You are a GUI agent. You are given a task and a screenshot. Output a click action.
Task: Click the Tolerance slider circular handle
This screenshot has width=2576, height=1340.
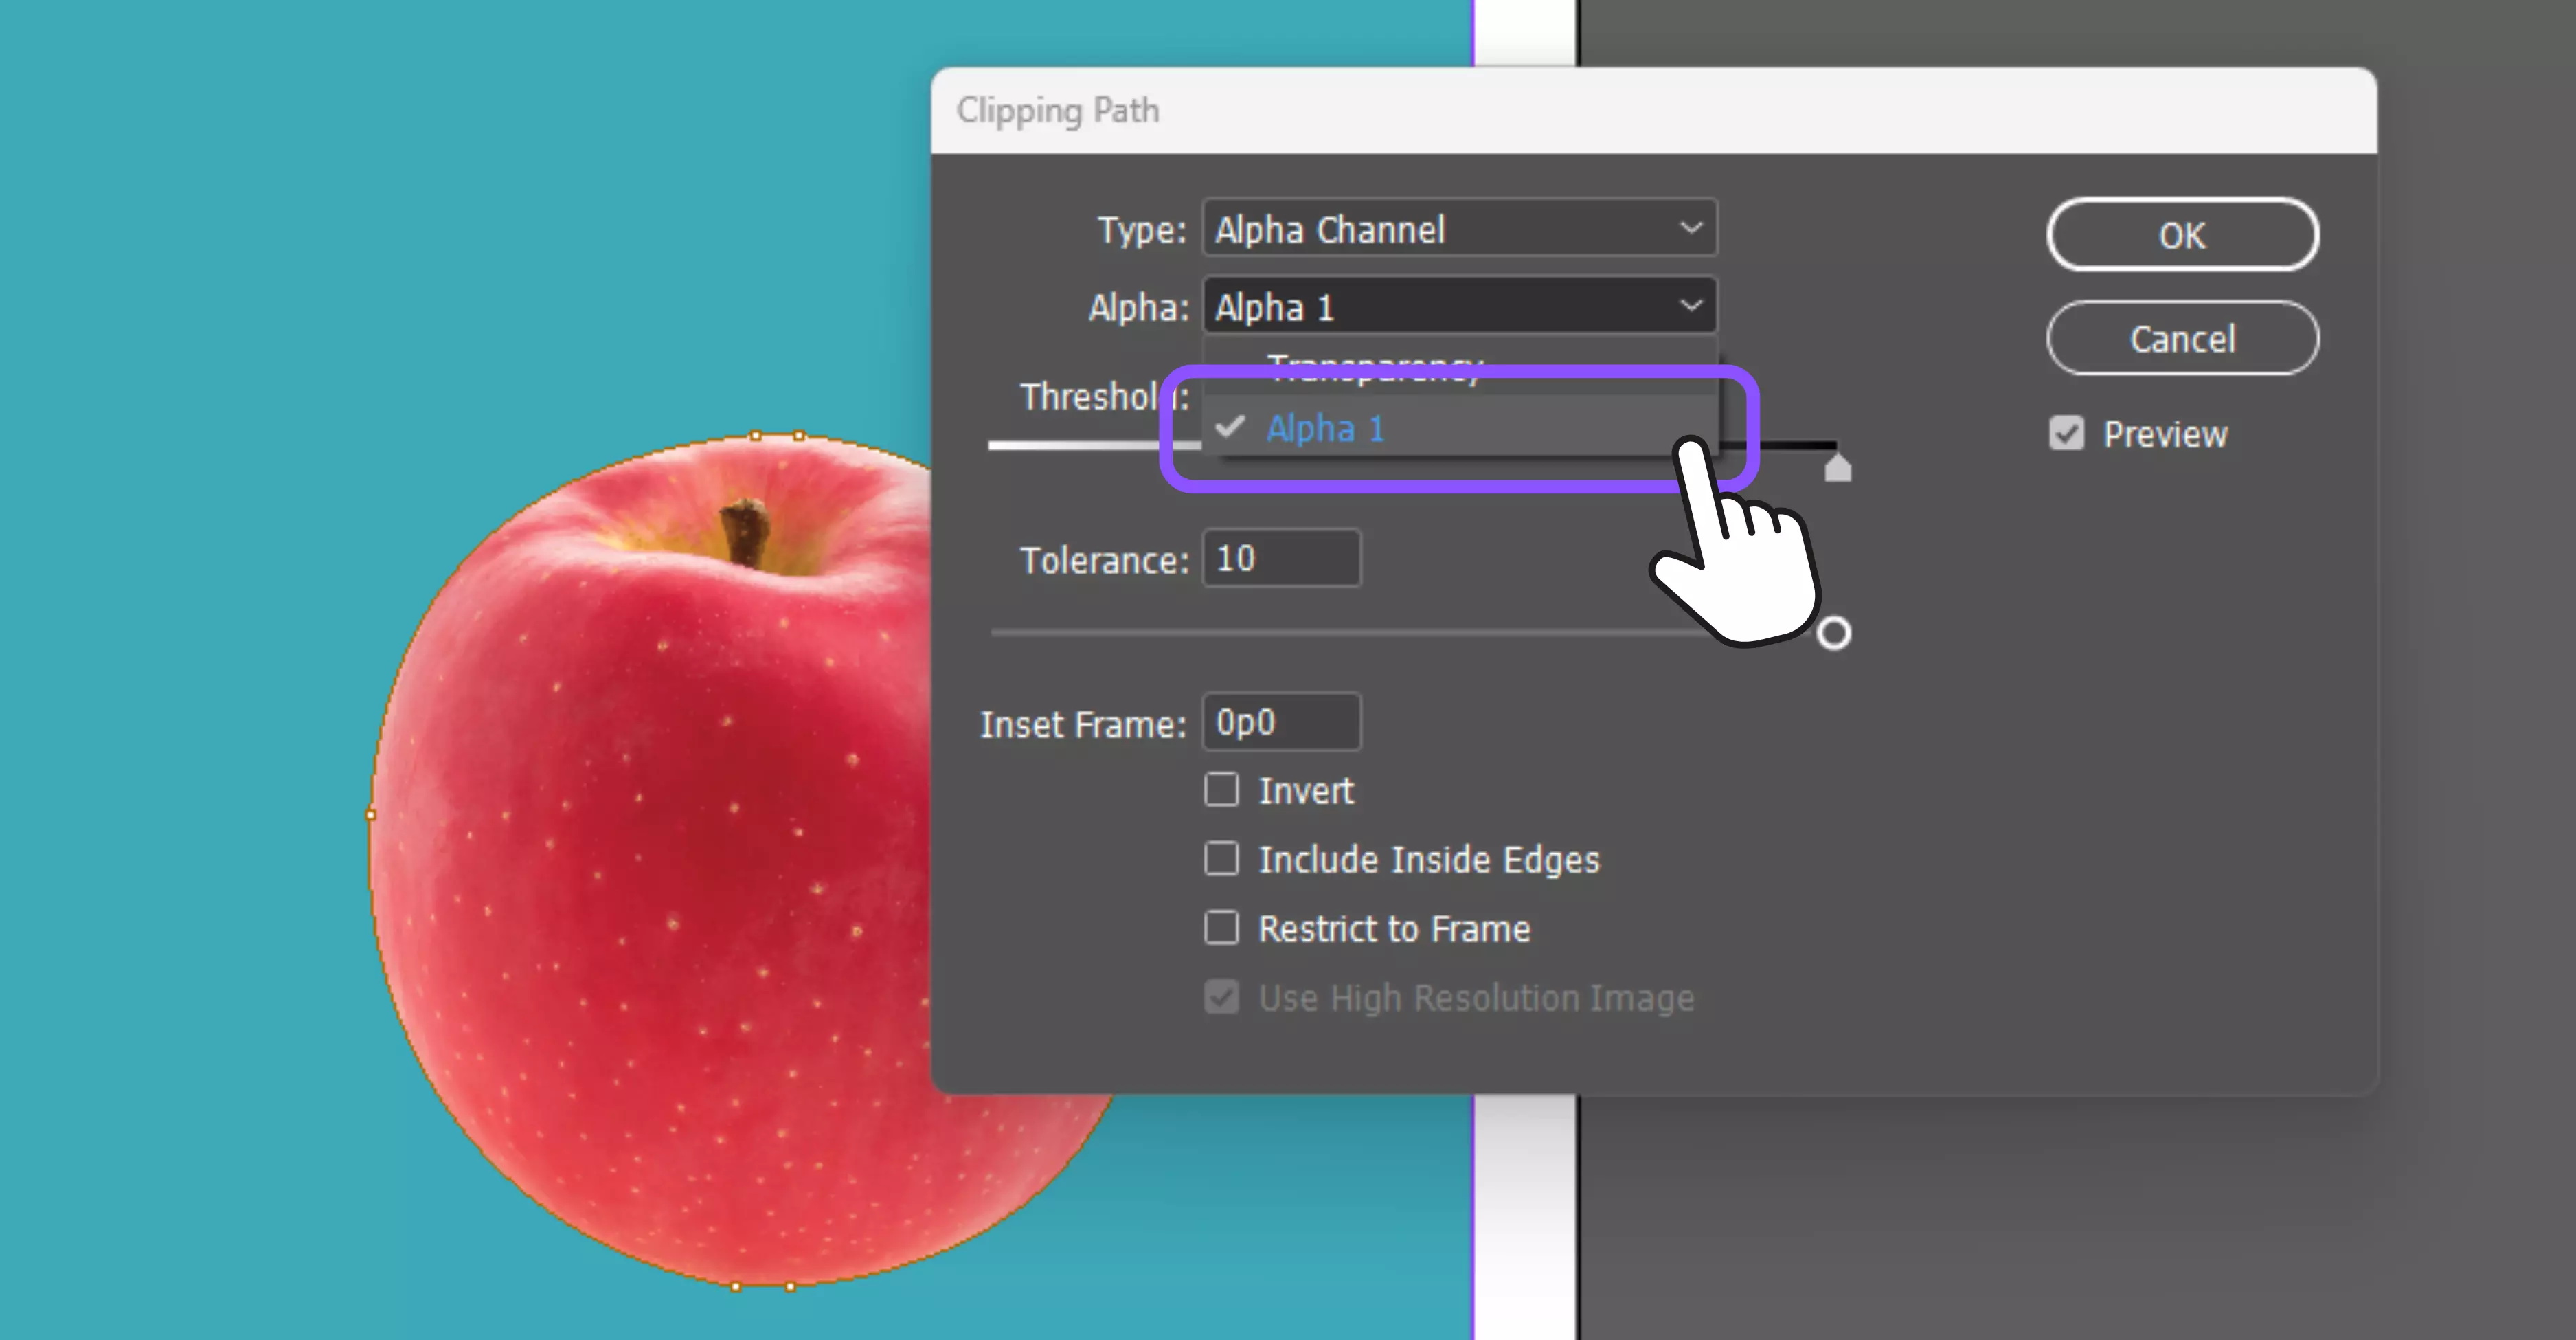[1833, 633]
